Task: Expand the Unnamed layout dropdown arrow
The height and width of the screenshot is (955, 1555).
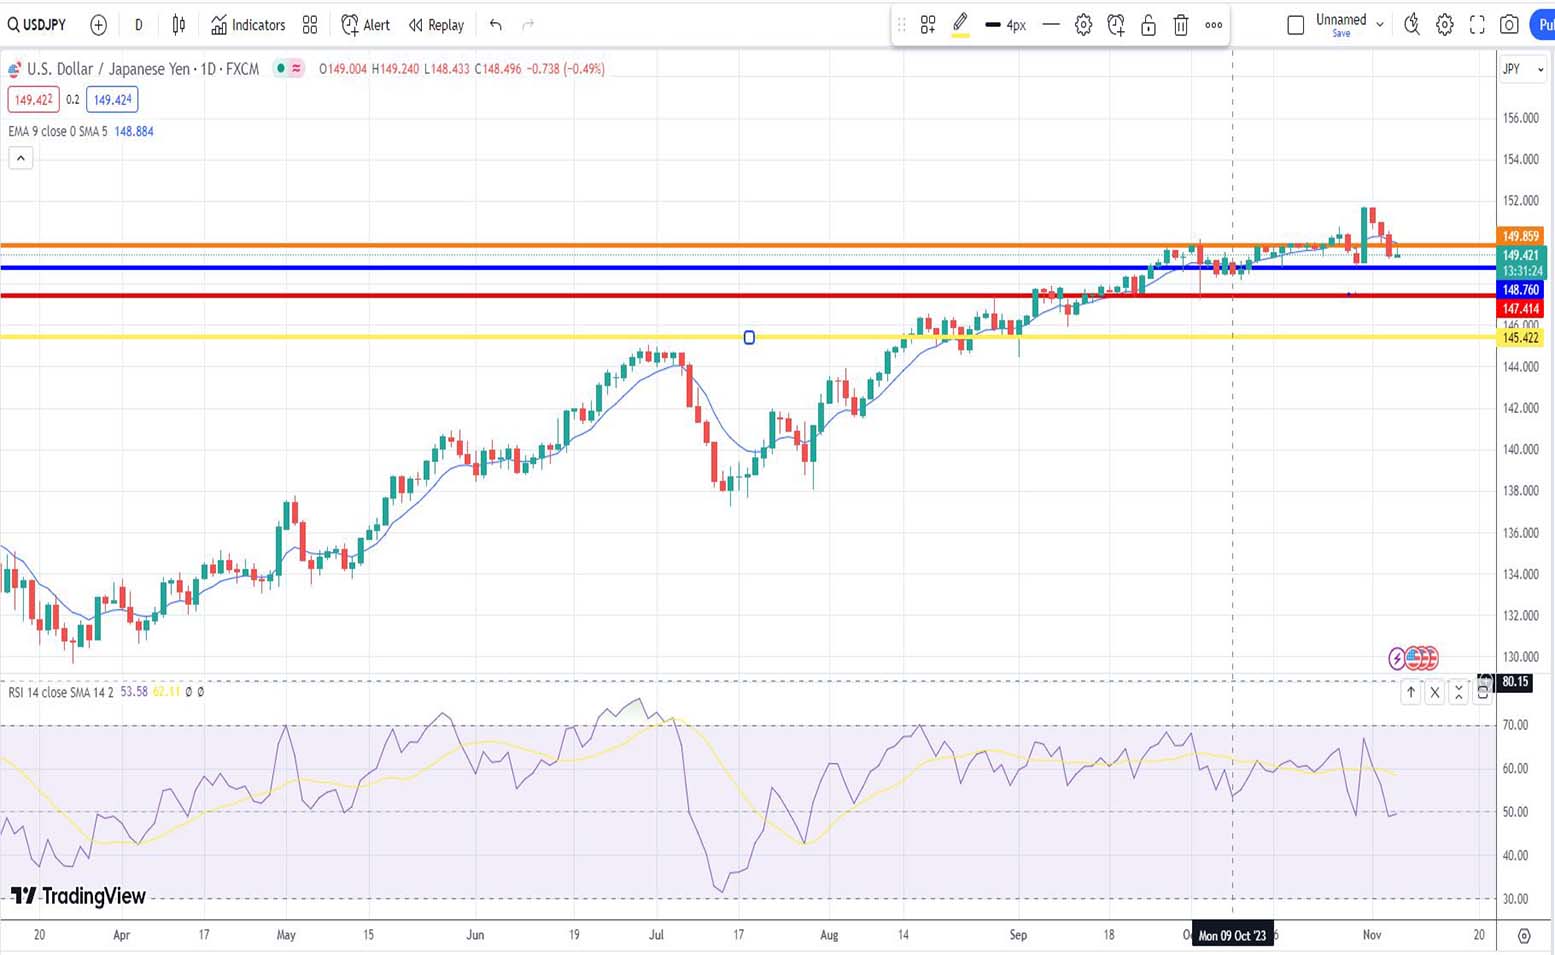Action: [1380, 25]
